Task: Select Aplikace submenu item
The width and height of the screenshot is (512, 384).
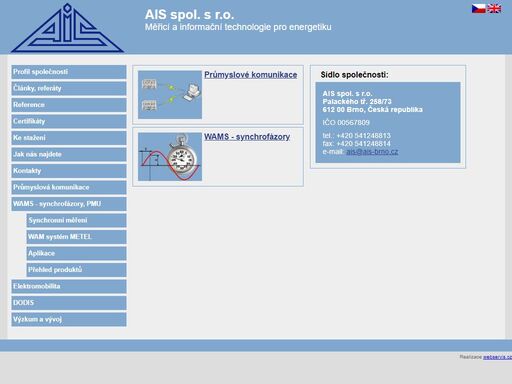Action: click(76, 253)
